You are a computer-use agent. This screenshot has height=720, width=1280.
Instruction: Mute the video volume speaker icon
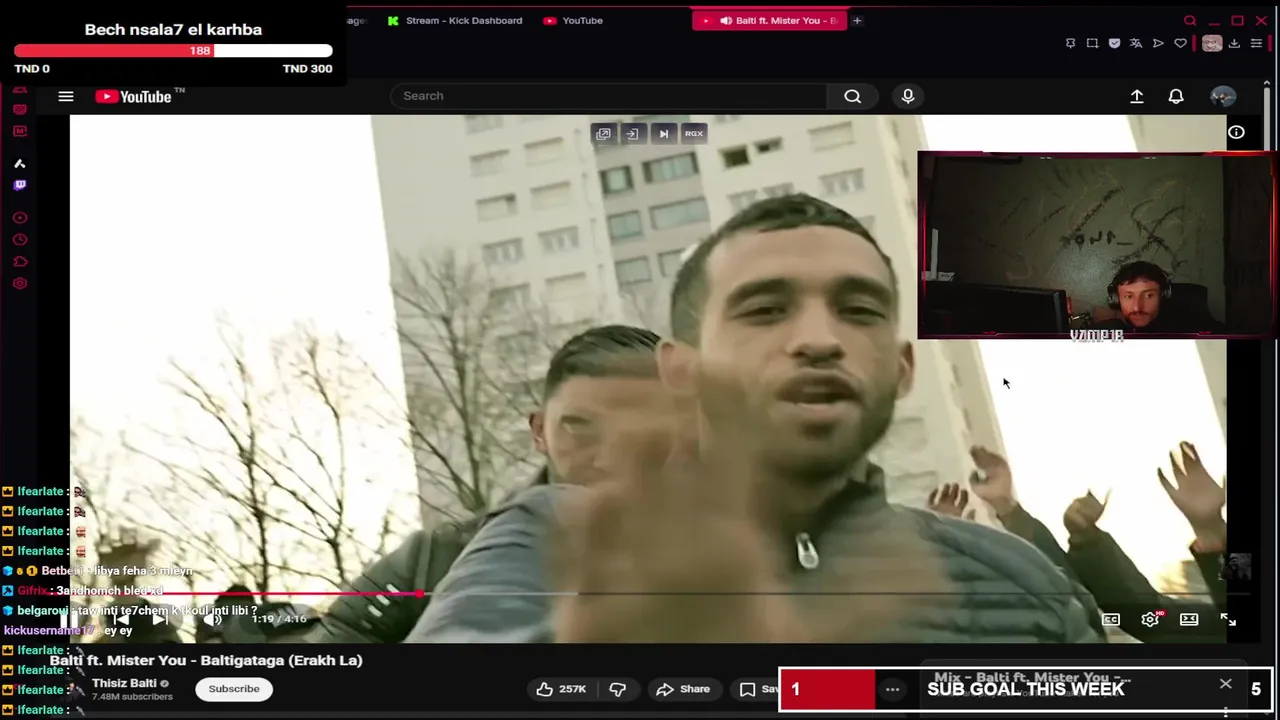[x=212, y=619]
